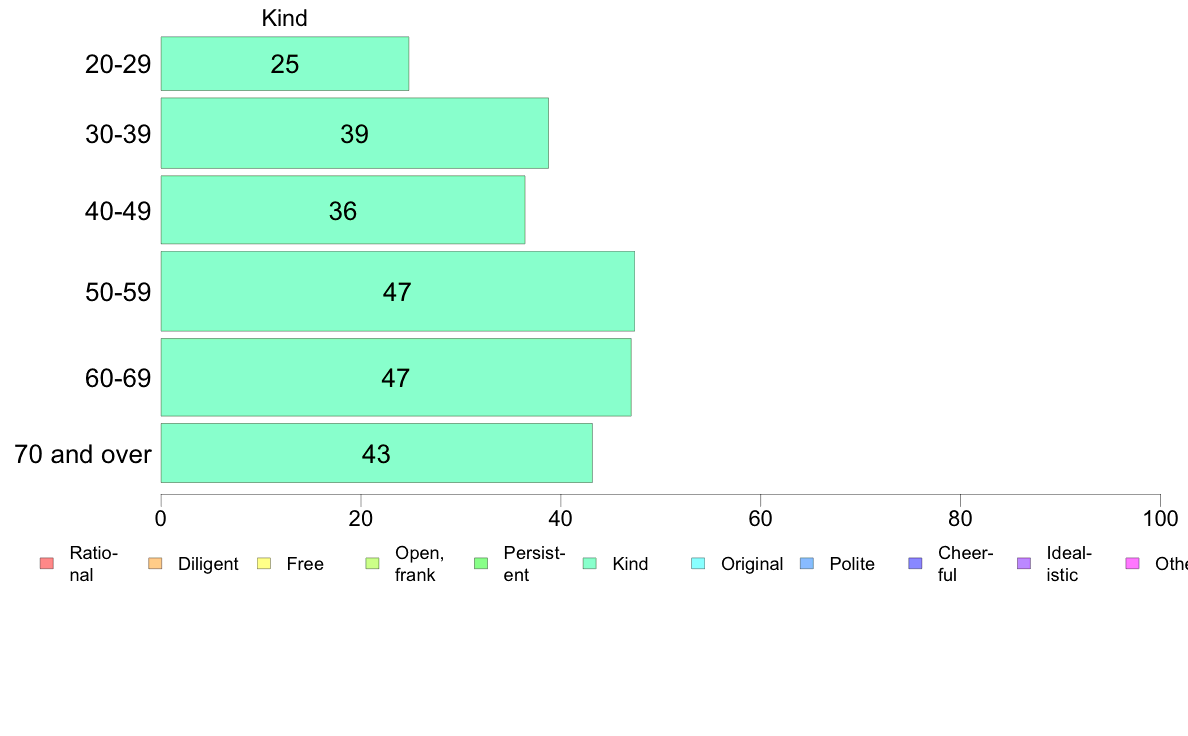Click the 30-39 bar showing 39
The image size is (1188, 736).
coord(355,133)
